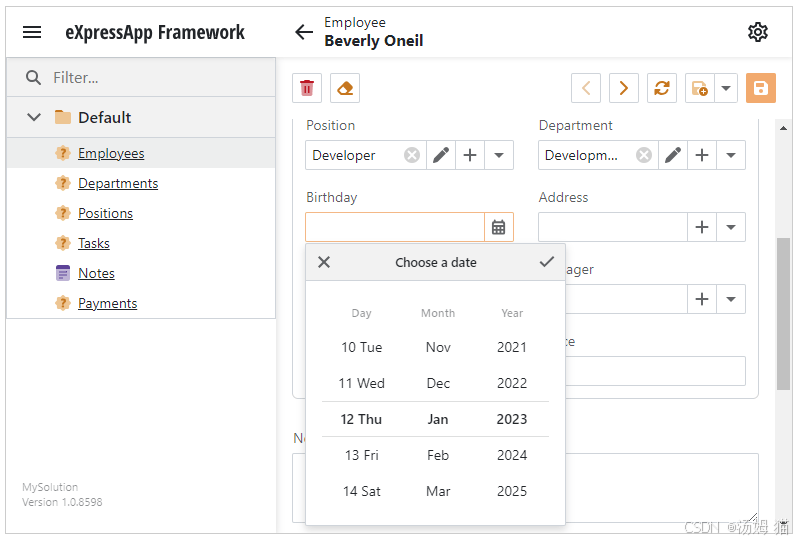
Task: Select year 2024 in date roller
Action: tap(511, 455)
